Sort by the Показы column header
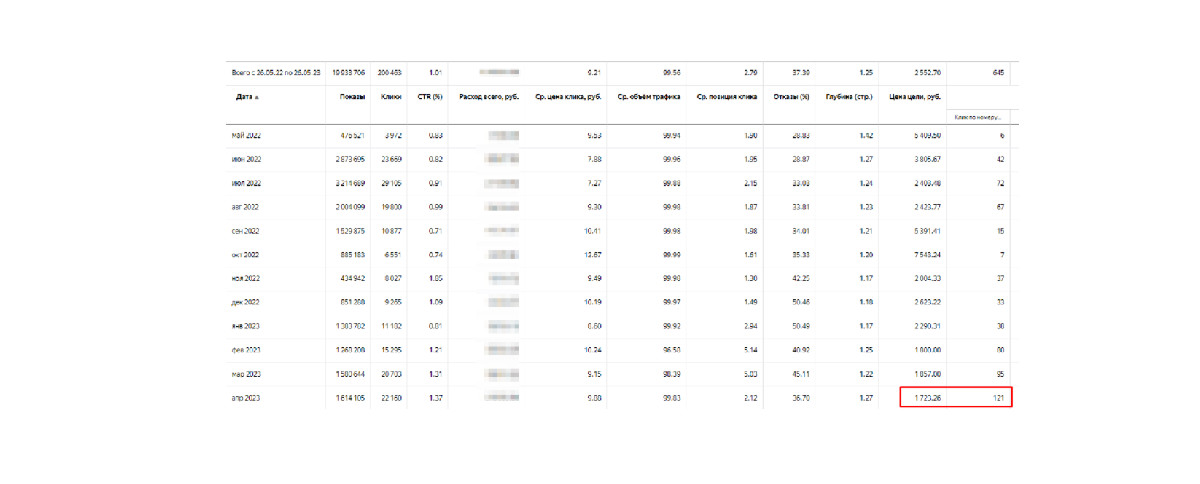 (351, 97)
